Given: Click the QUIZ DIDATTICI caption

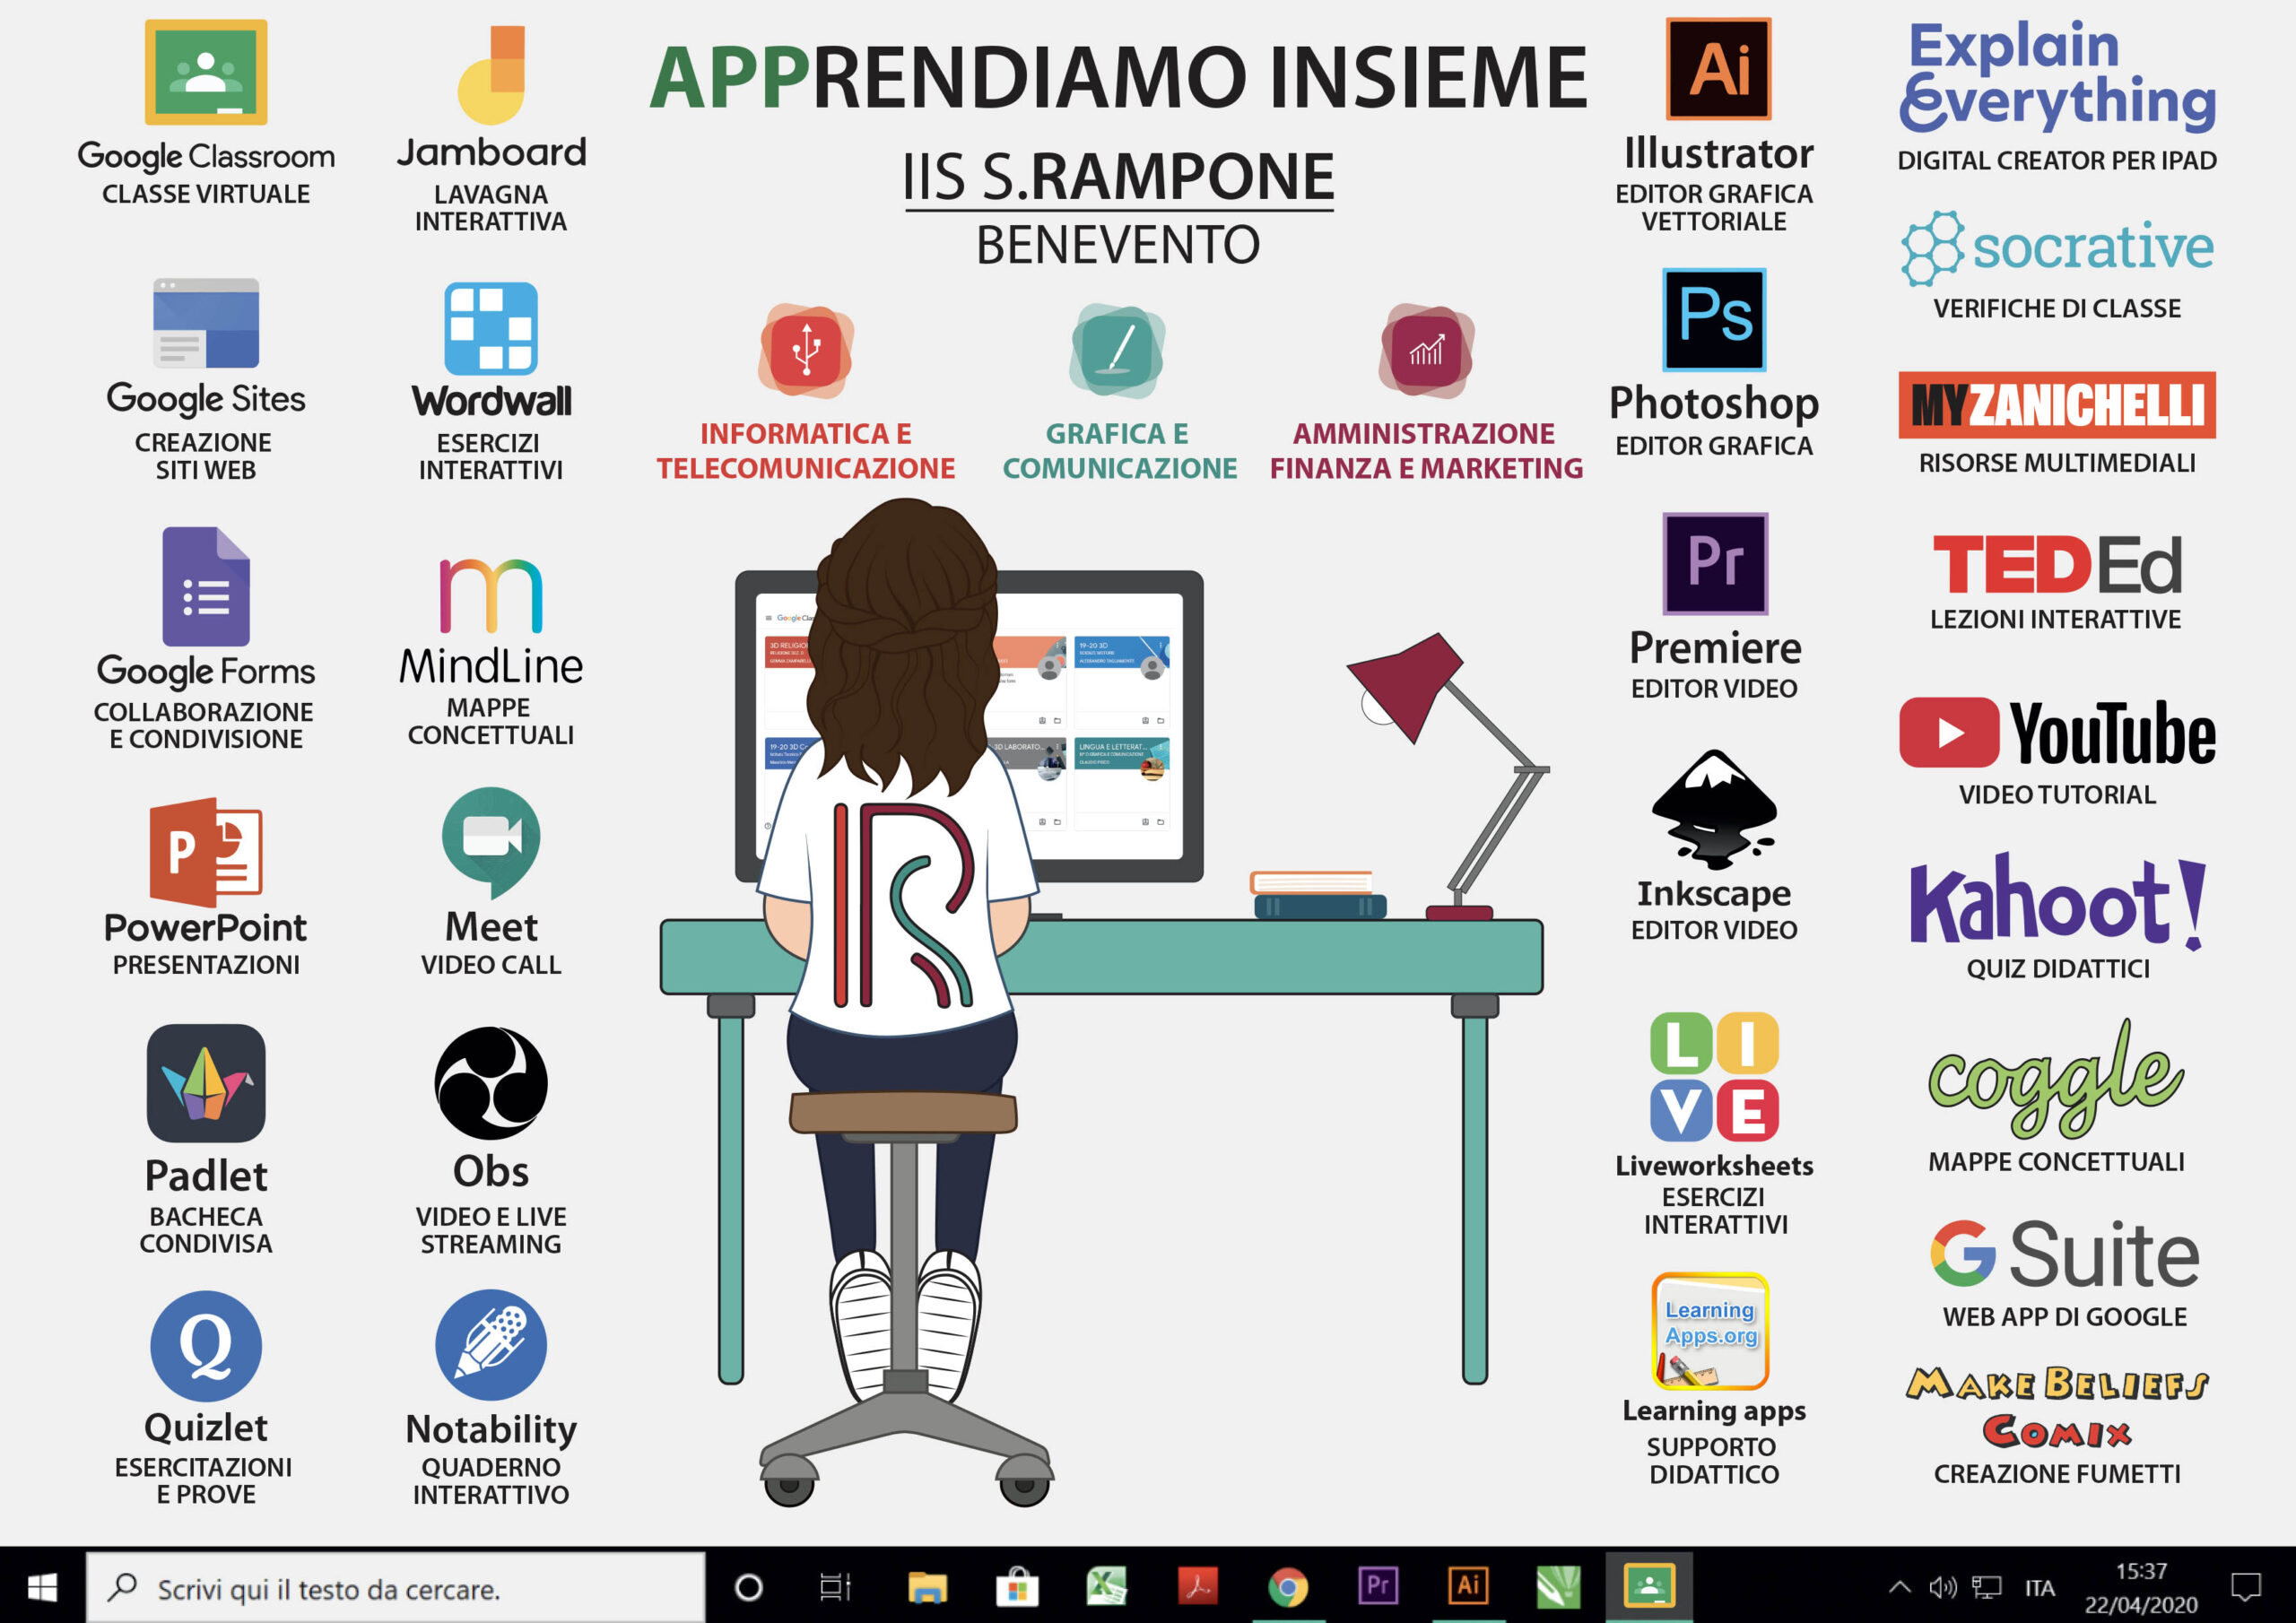Looking at the screenshot, I should (x=2057, y=968).
